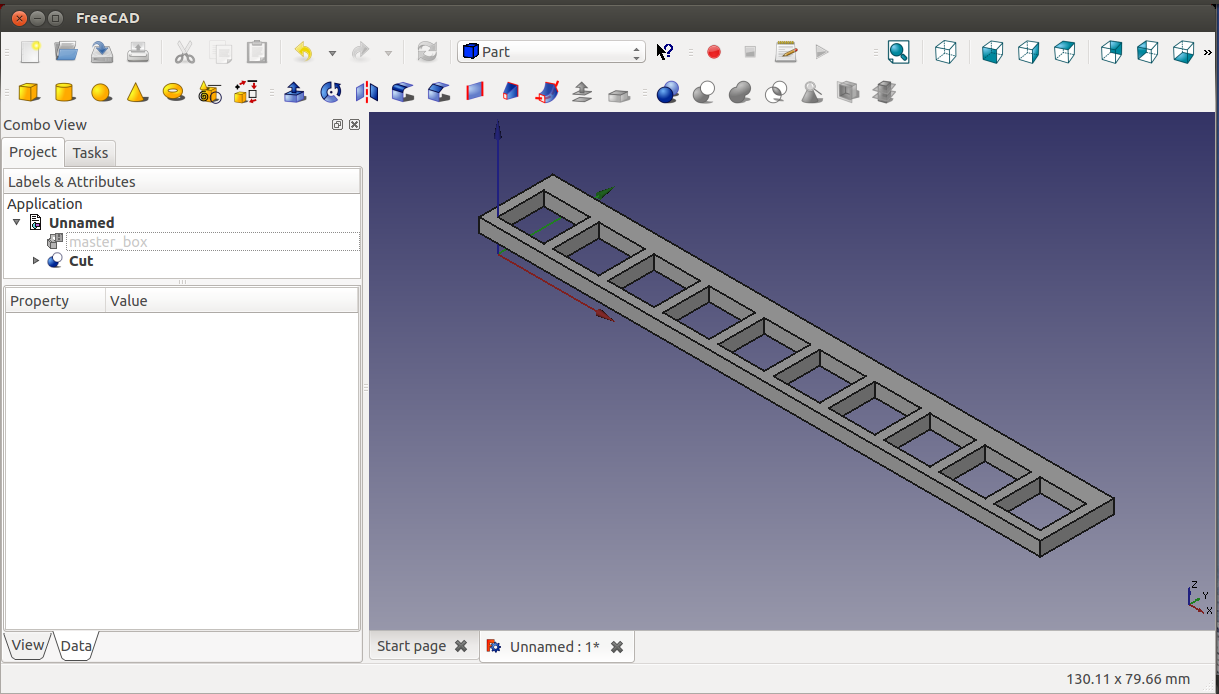Set view to axonometric wireframe cube
This screenshot has width=1219, height=694.
(x=945, y=52)
